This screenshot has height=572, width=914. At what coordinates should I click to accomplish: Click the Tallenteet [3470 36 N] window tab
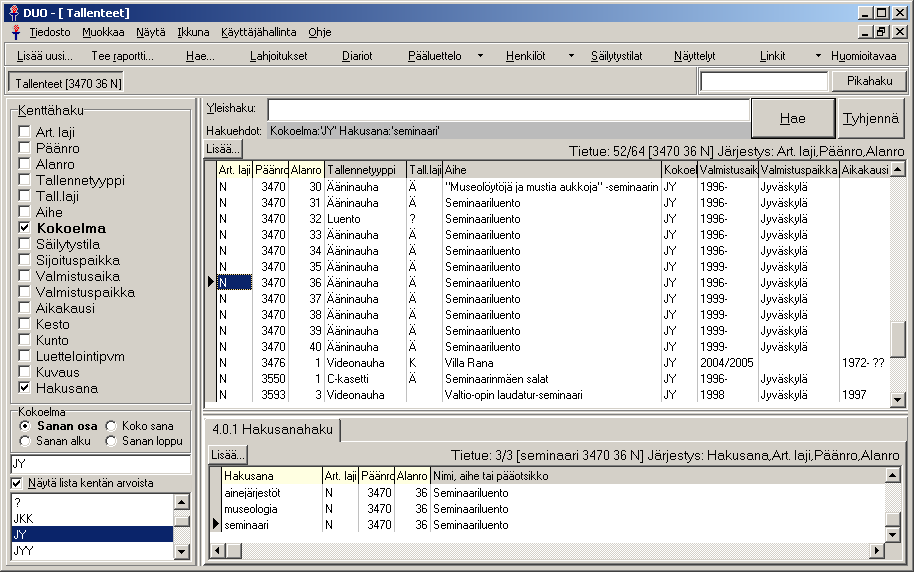pos(68,83)
